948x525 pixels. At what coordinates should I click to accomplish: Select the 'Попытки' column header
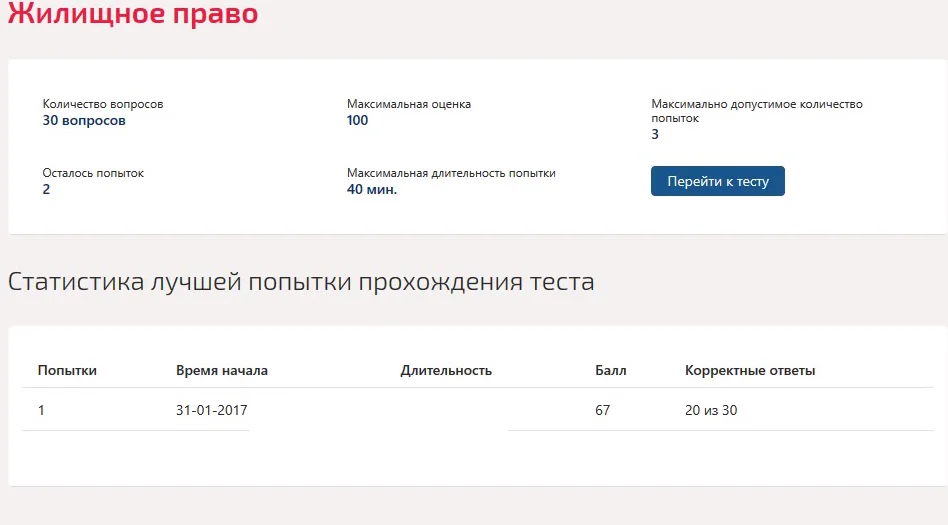coord(67,370)
